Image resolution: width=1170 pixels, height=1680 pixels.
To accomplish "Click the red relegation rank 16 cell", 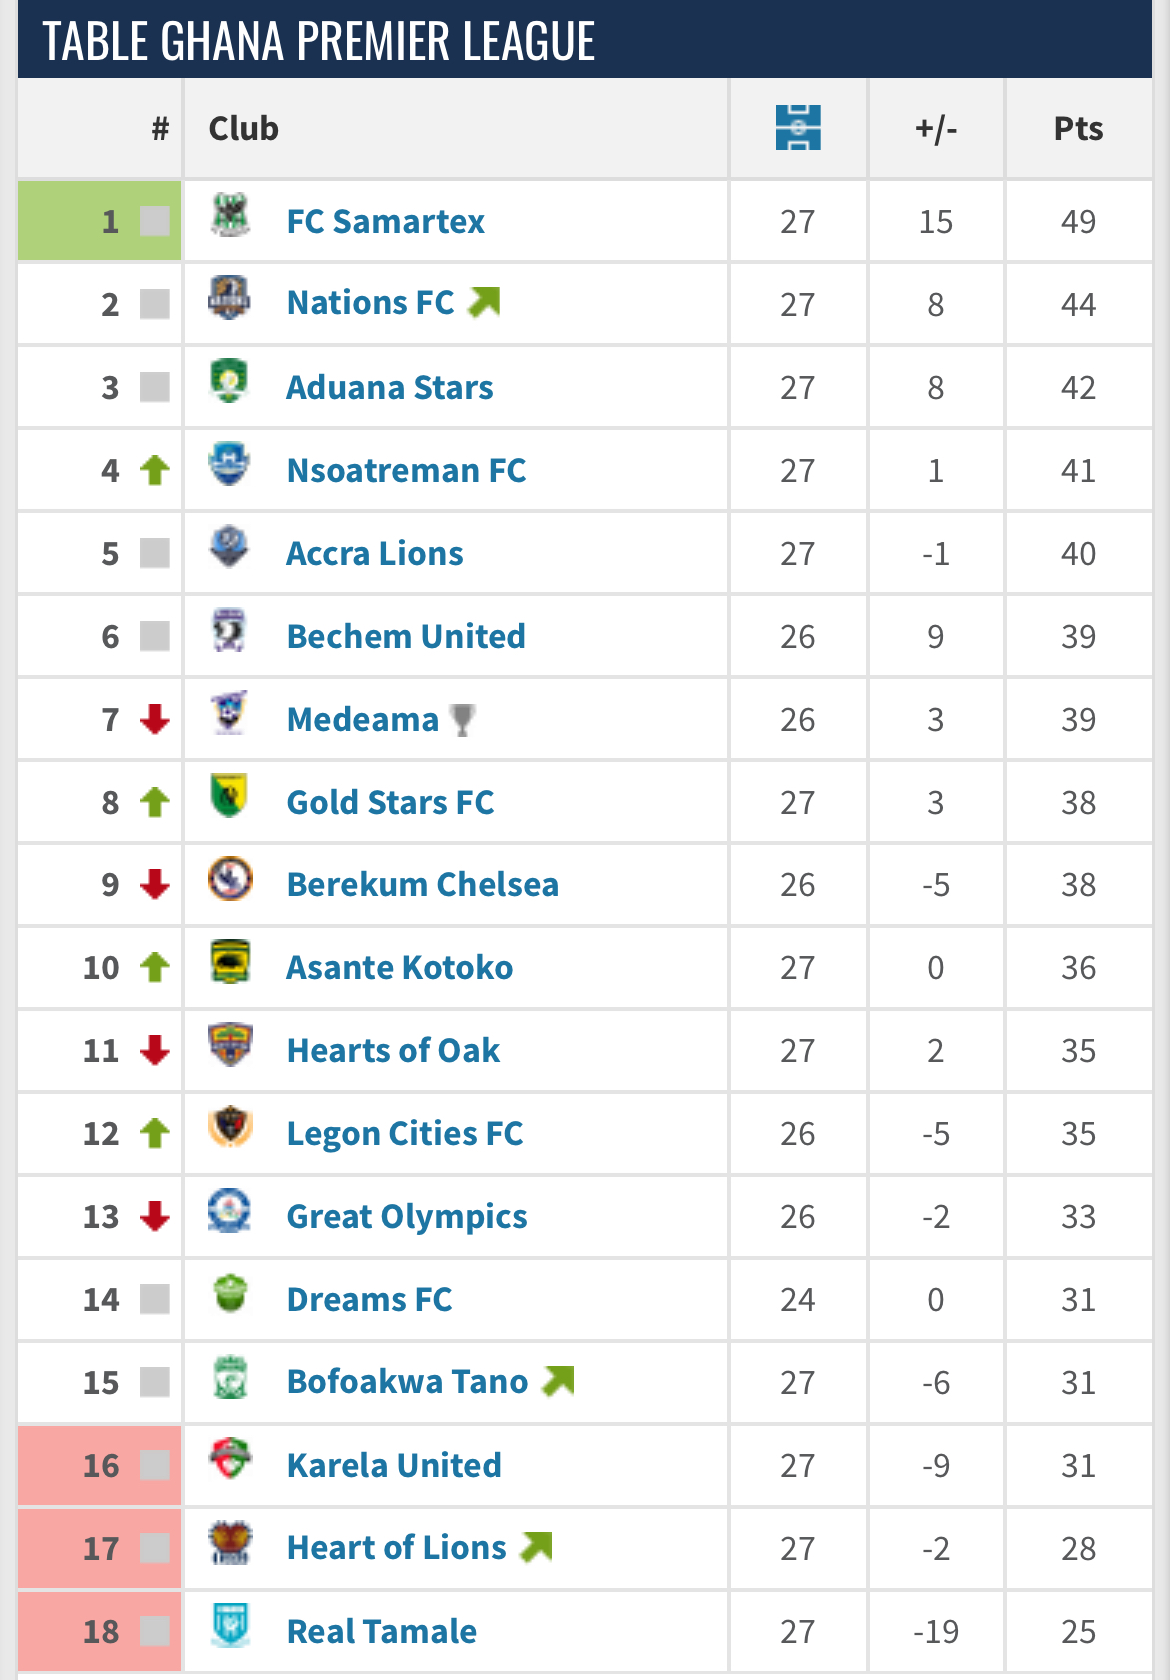I will 100,1465.
